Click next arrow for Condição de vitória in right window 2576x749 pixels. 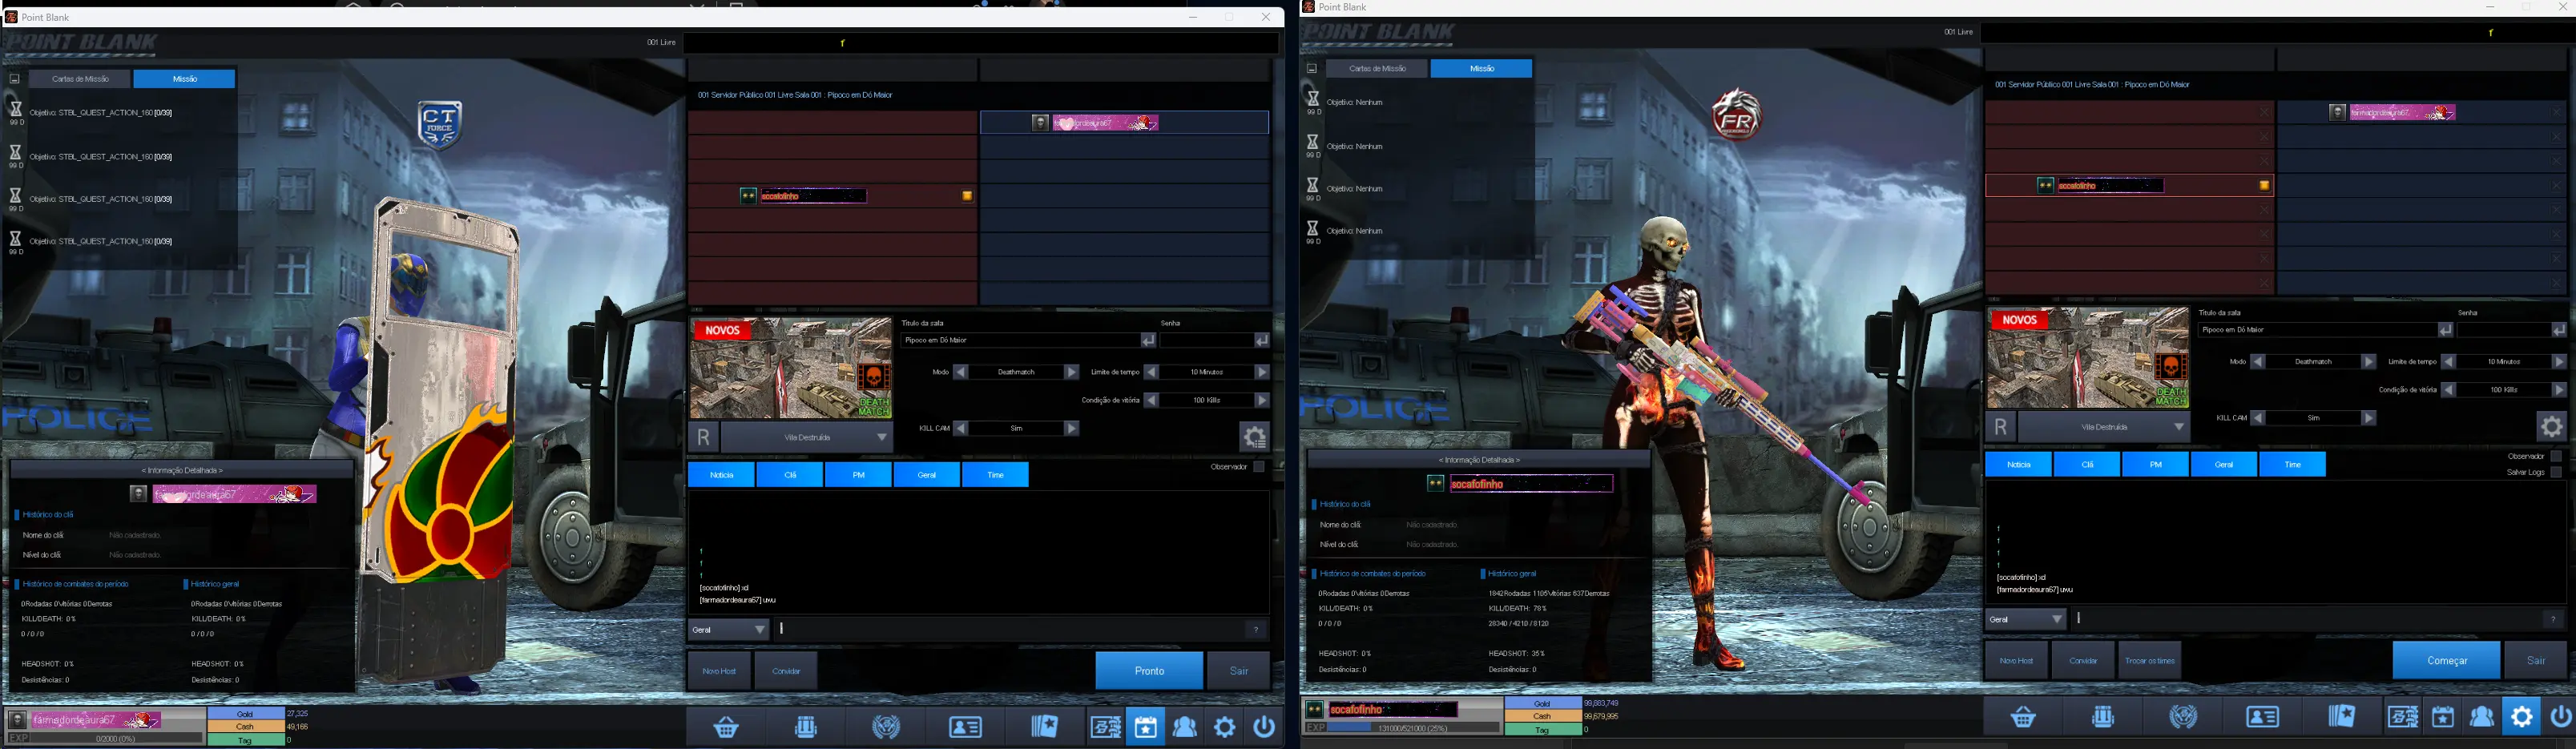click(2559, 390)
